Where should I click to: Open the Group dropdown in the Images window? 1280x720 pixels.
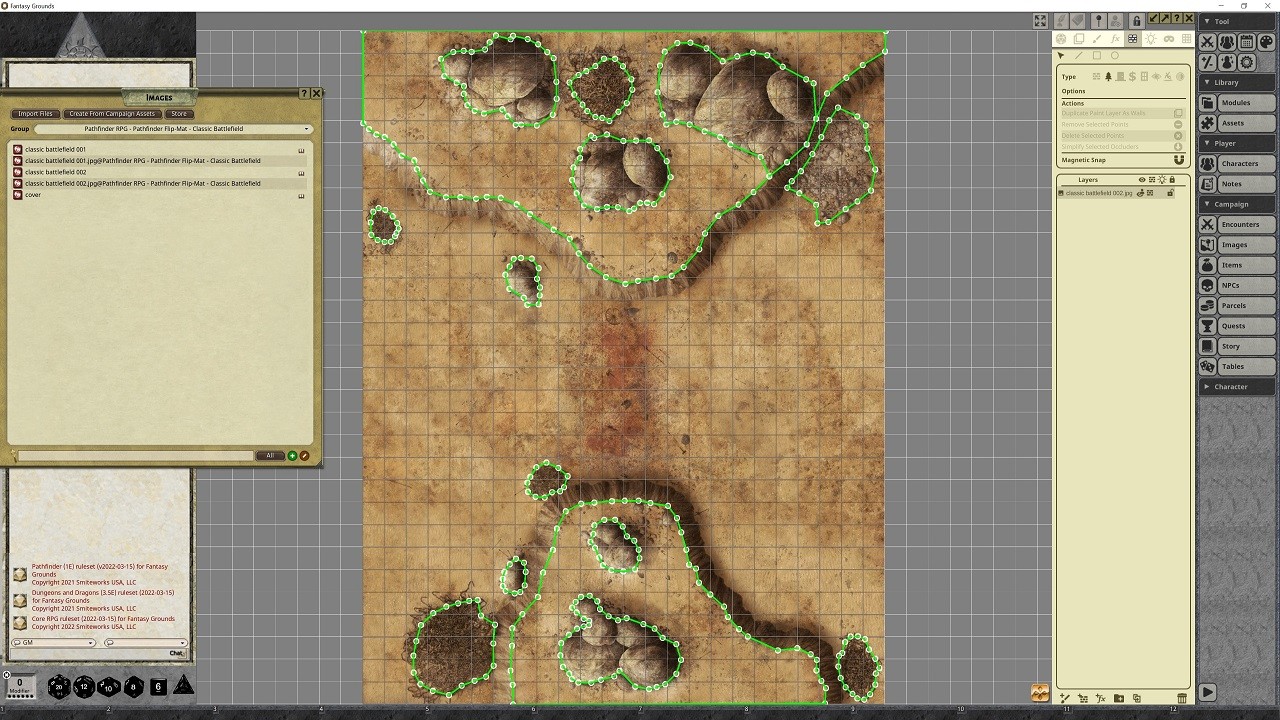(306, 129)
